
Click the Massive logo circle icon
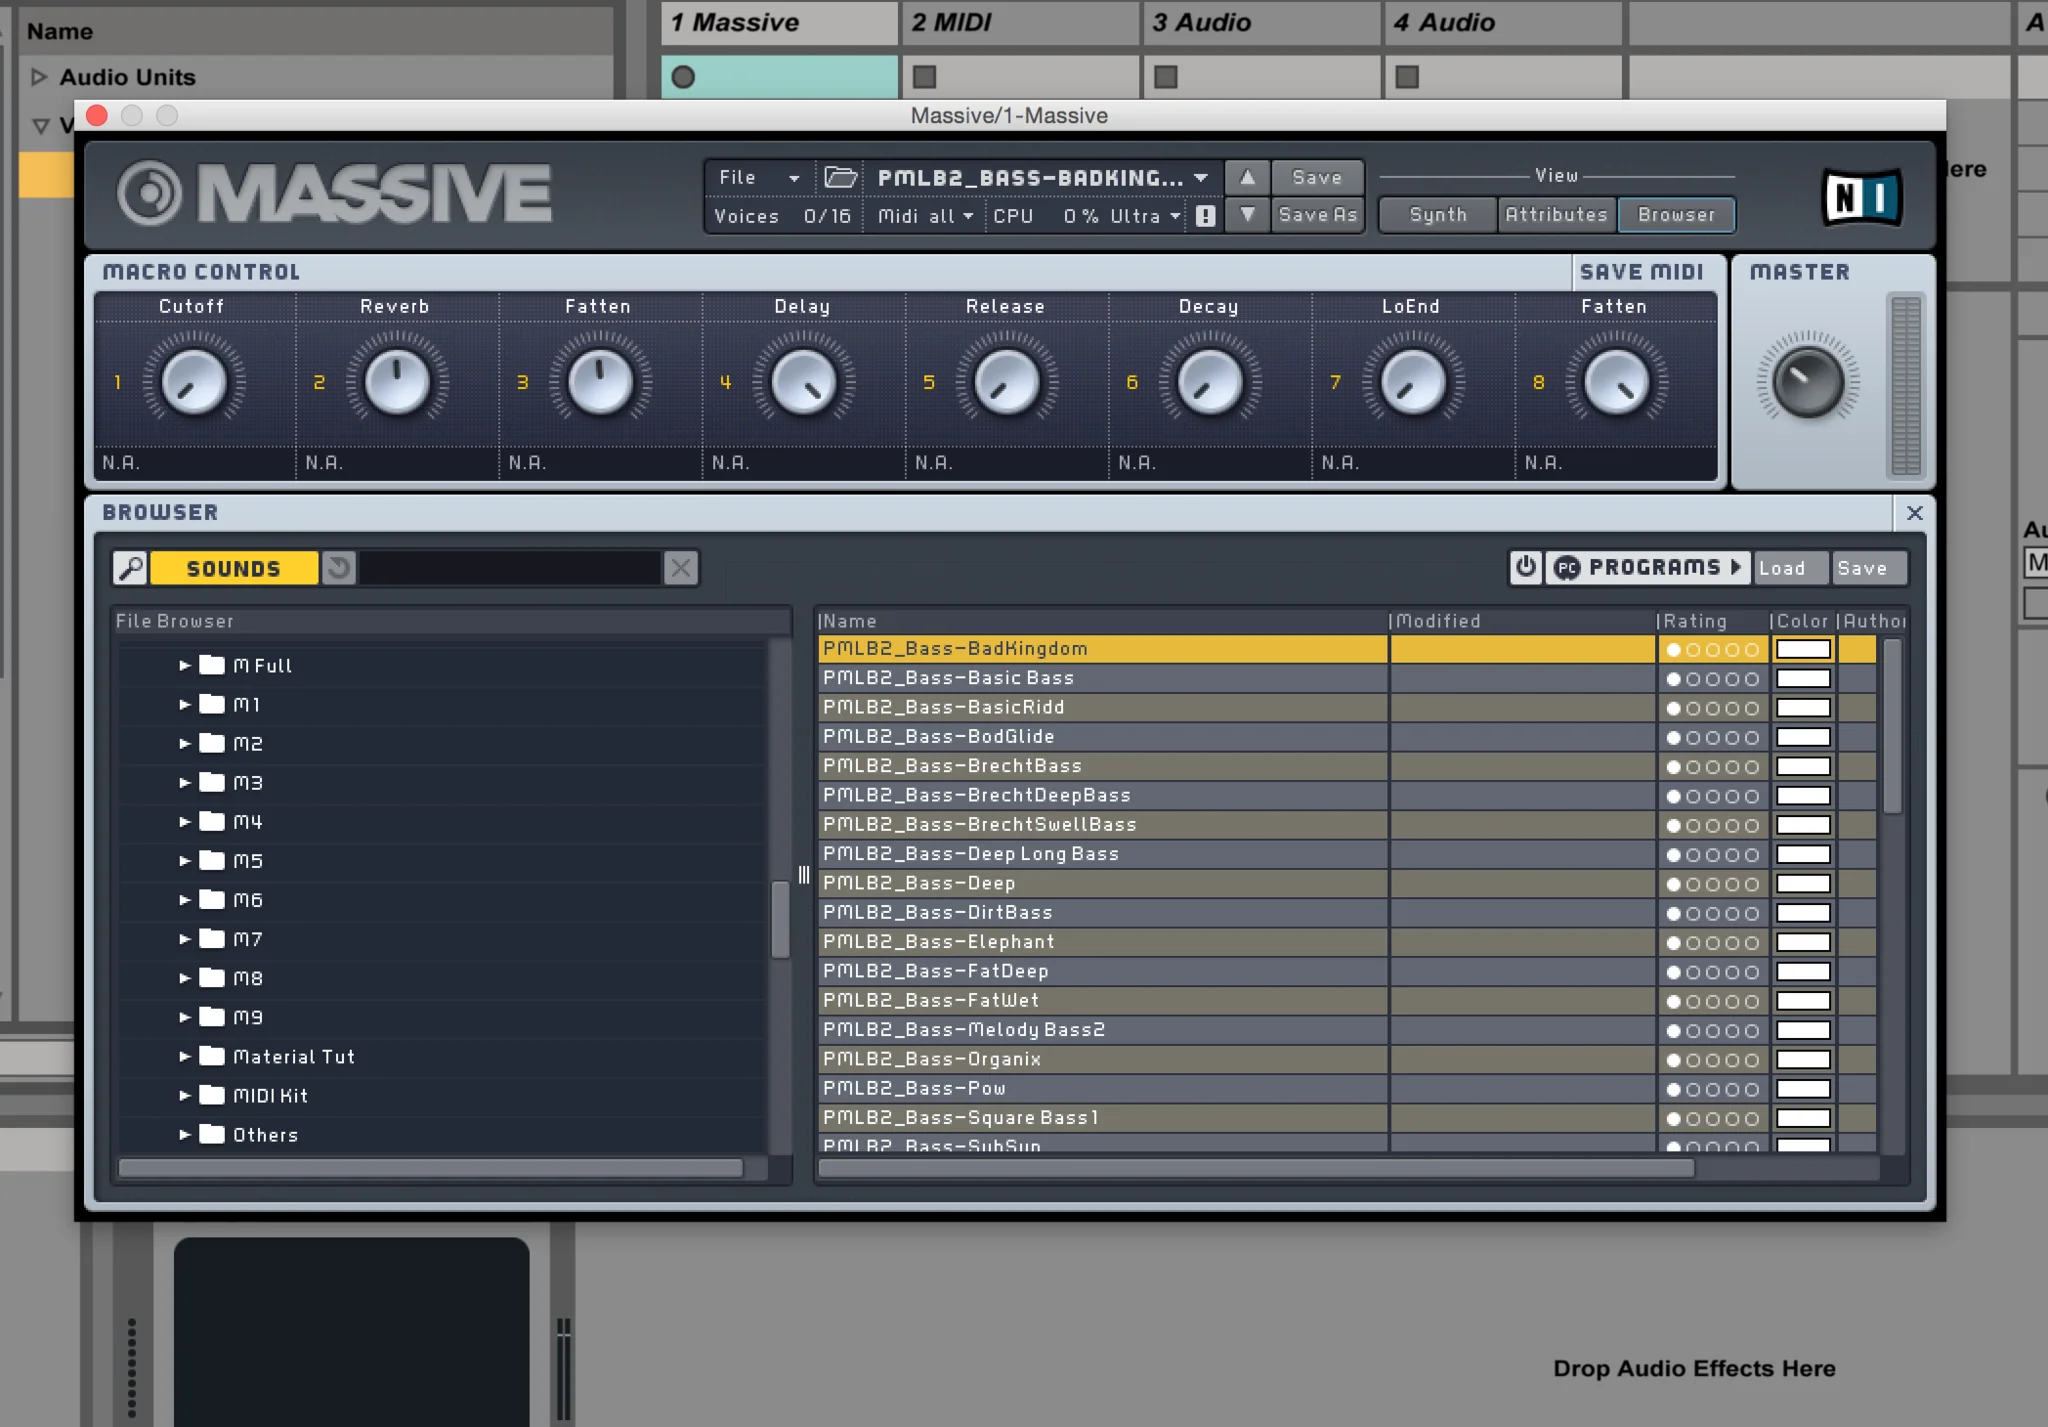pos(150,193)
